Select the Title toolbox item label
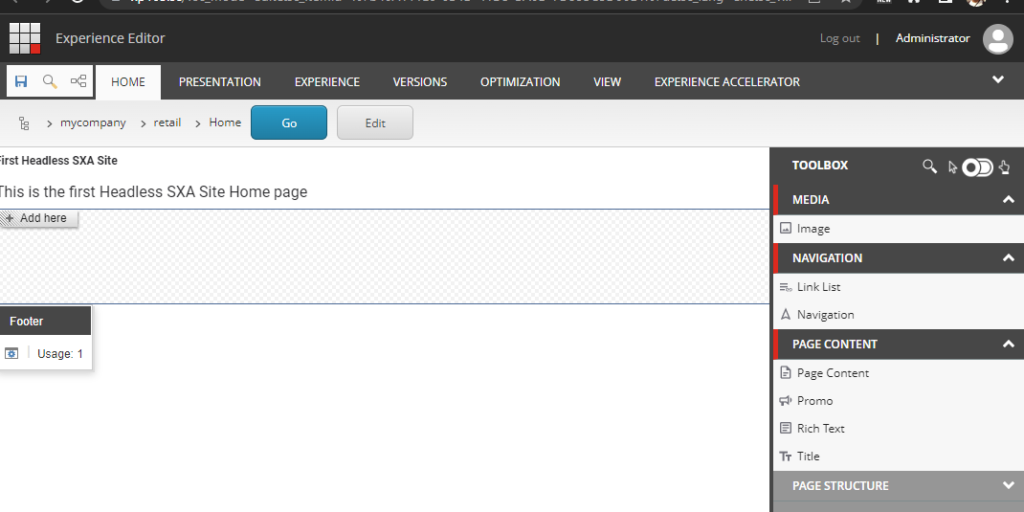This screenshot has width=1024, height=512. pyautogui.click(x=808, y=456)
